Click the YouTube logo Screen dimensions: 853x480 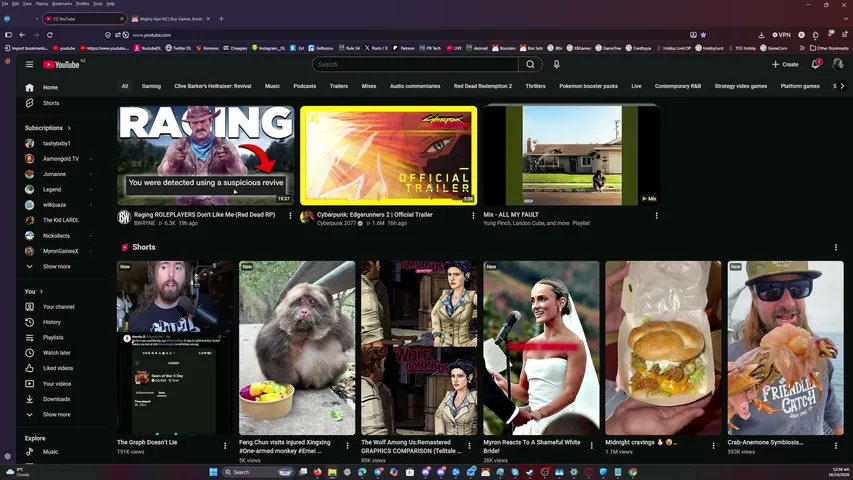61,64
